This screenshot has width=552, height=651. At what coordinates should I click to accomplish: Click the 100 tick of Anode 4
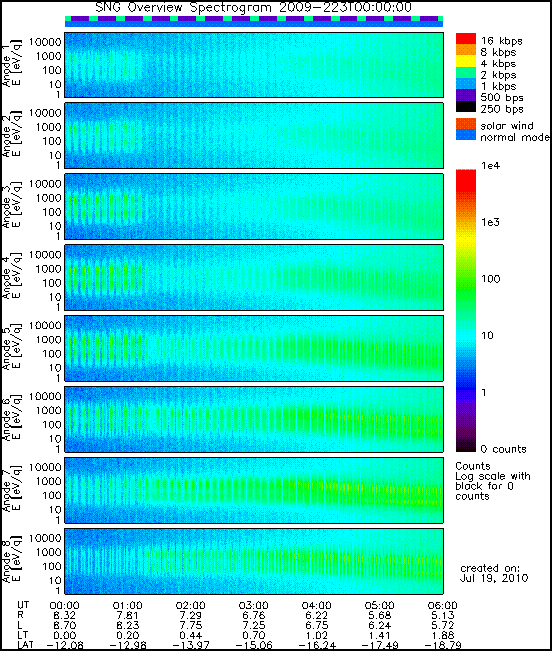click(x=51, y=283)
